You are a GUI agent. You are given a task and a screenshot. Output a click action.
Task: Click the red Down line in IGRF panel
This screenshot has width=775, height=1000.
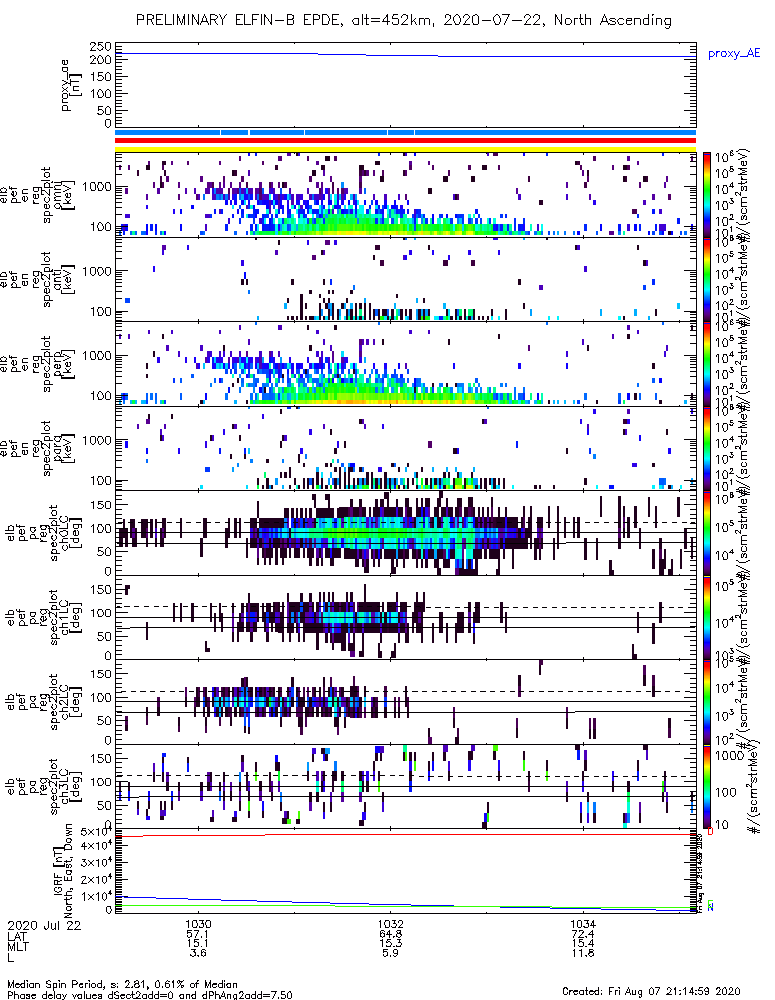point(406,834)
